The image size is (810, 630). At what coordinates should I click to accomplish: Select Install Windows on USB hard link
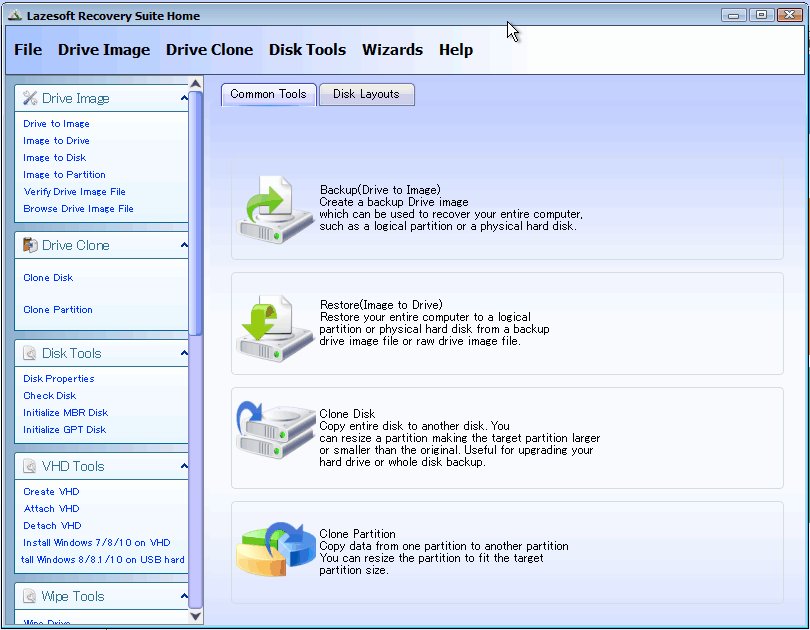103,560
